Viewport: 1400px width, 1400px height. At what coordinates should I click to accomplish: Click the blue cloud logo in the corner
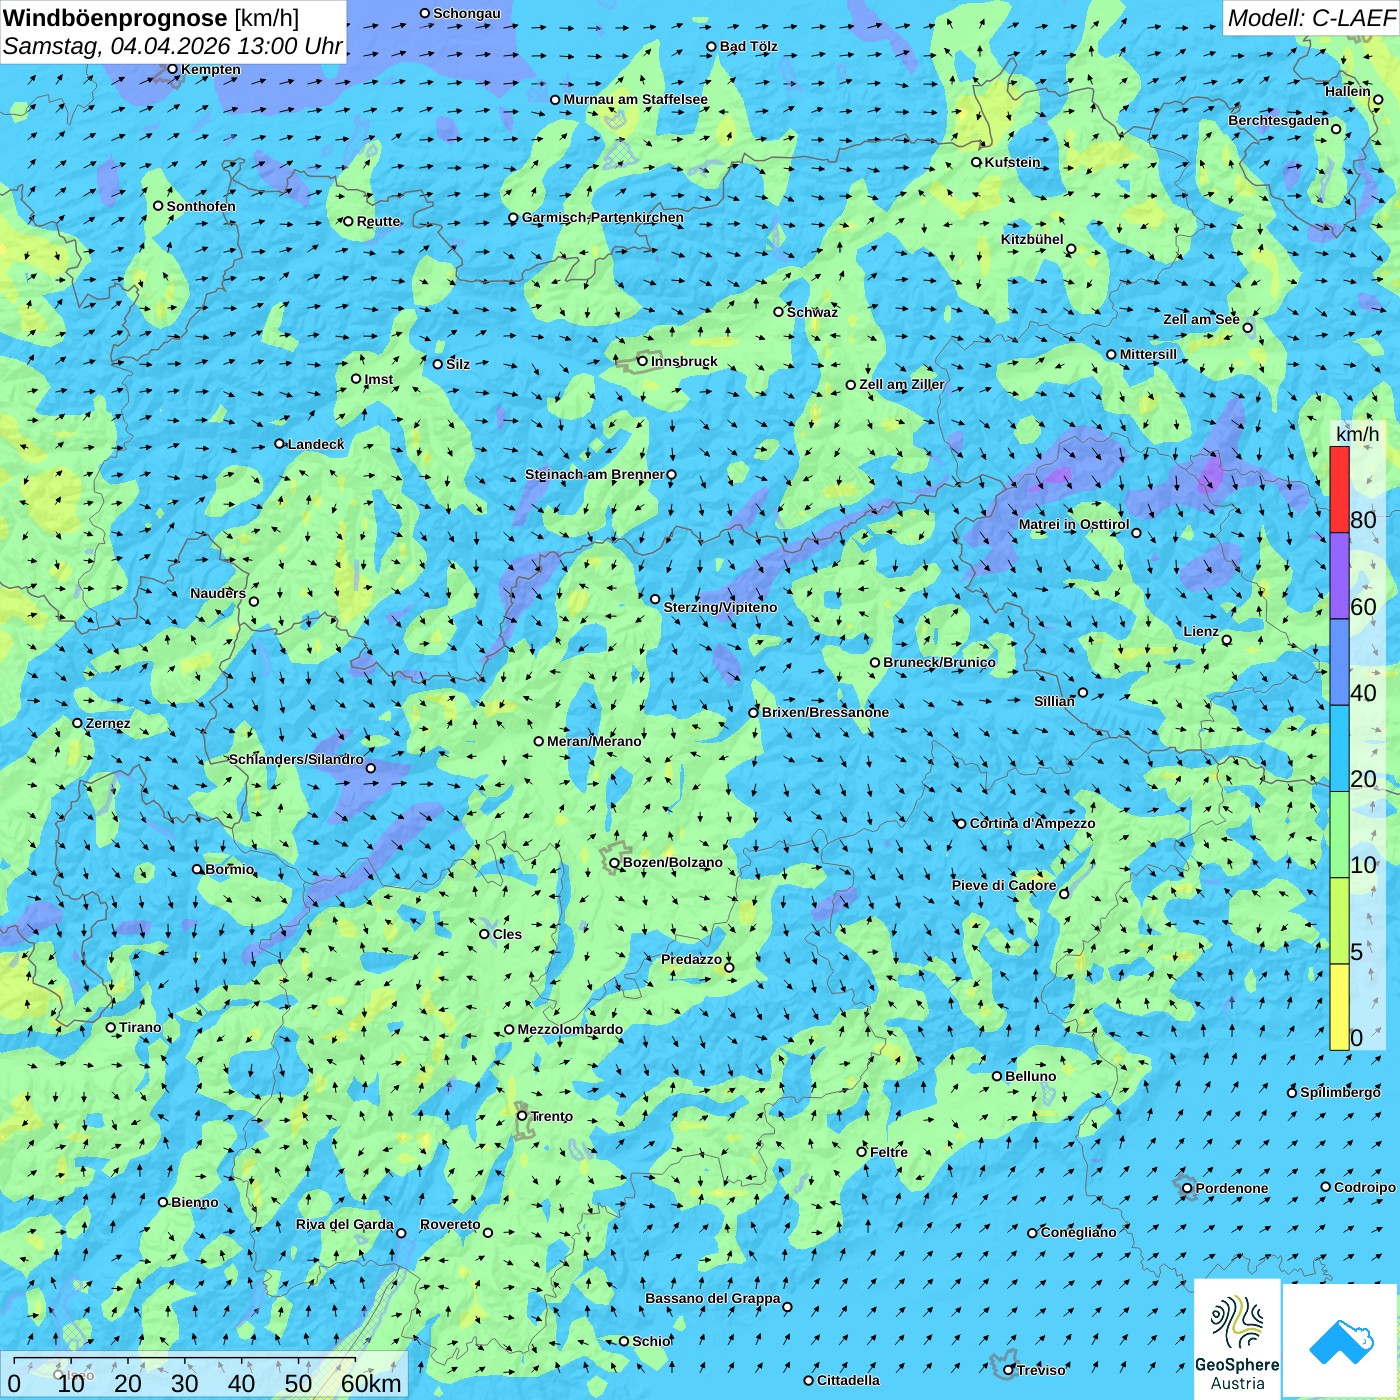tap(1340, 1341)
